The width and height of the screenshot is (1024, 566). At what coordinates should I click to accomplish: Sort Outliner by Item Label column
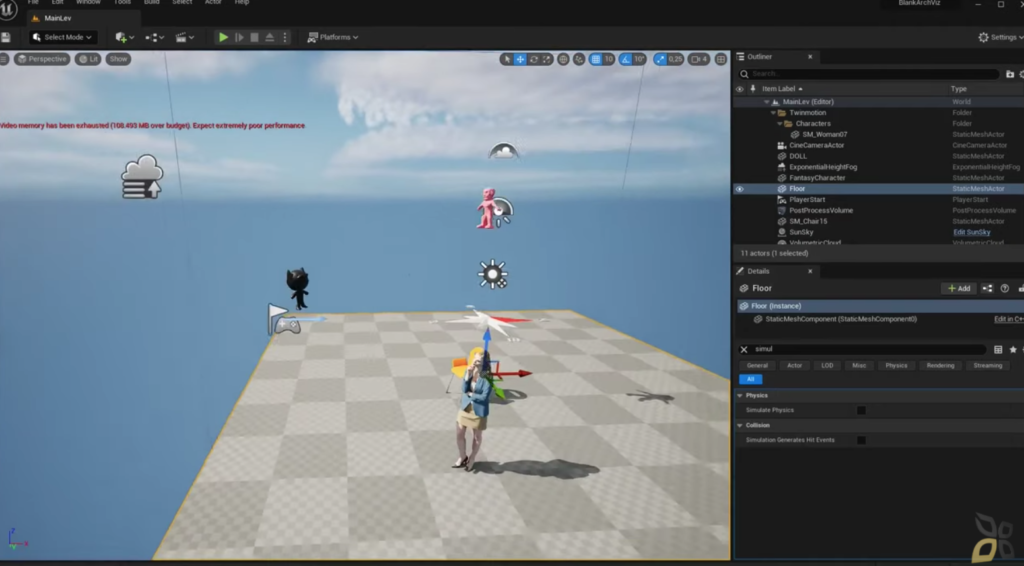pyautogui.click(x=782, y=89)
